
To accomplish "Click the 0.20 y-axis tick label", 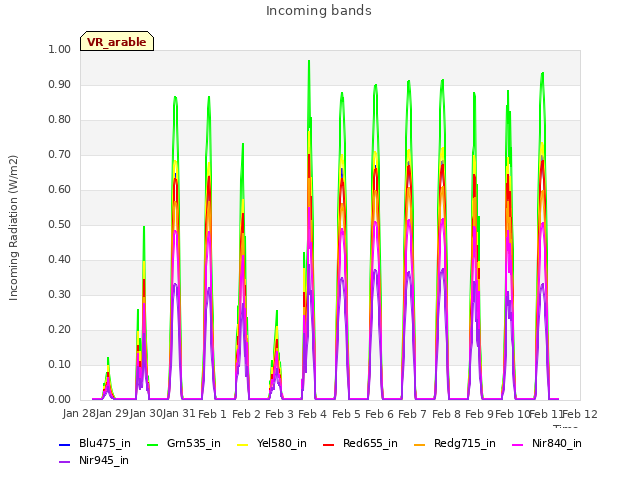I will tap(60, 330).
